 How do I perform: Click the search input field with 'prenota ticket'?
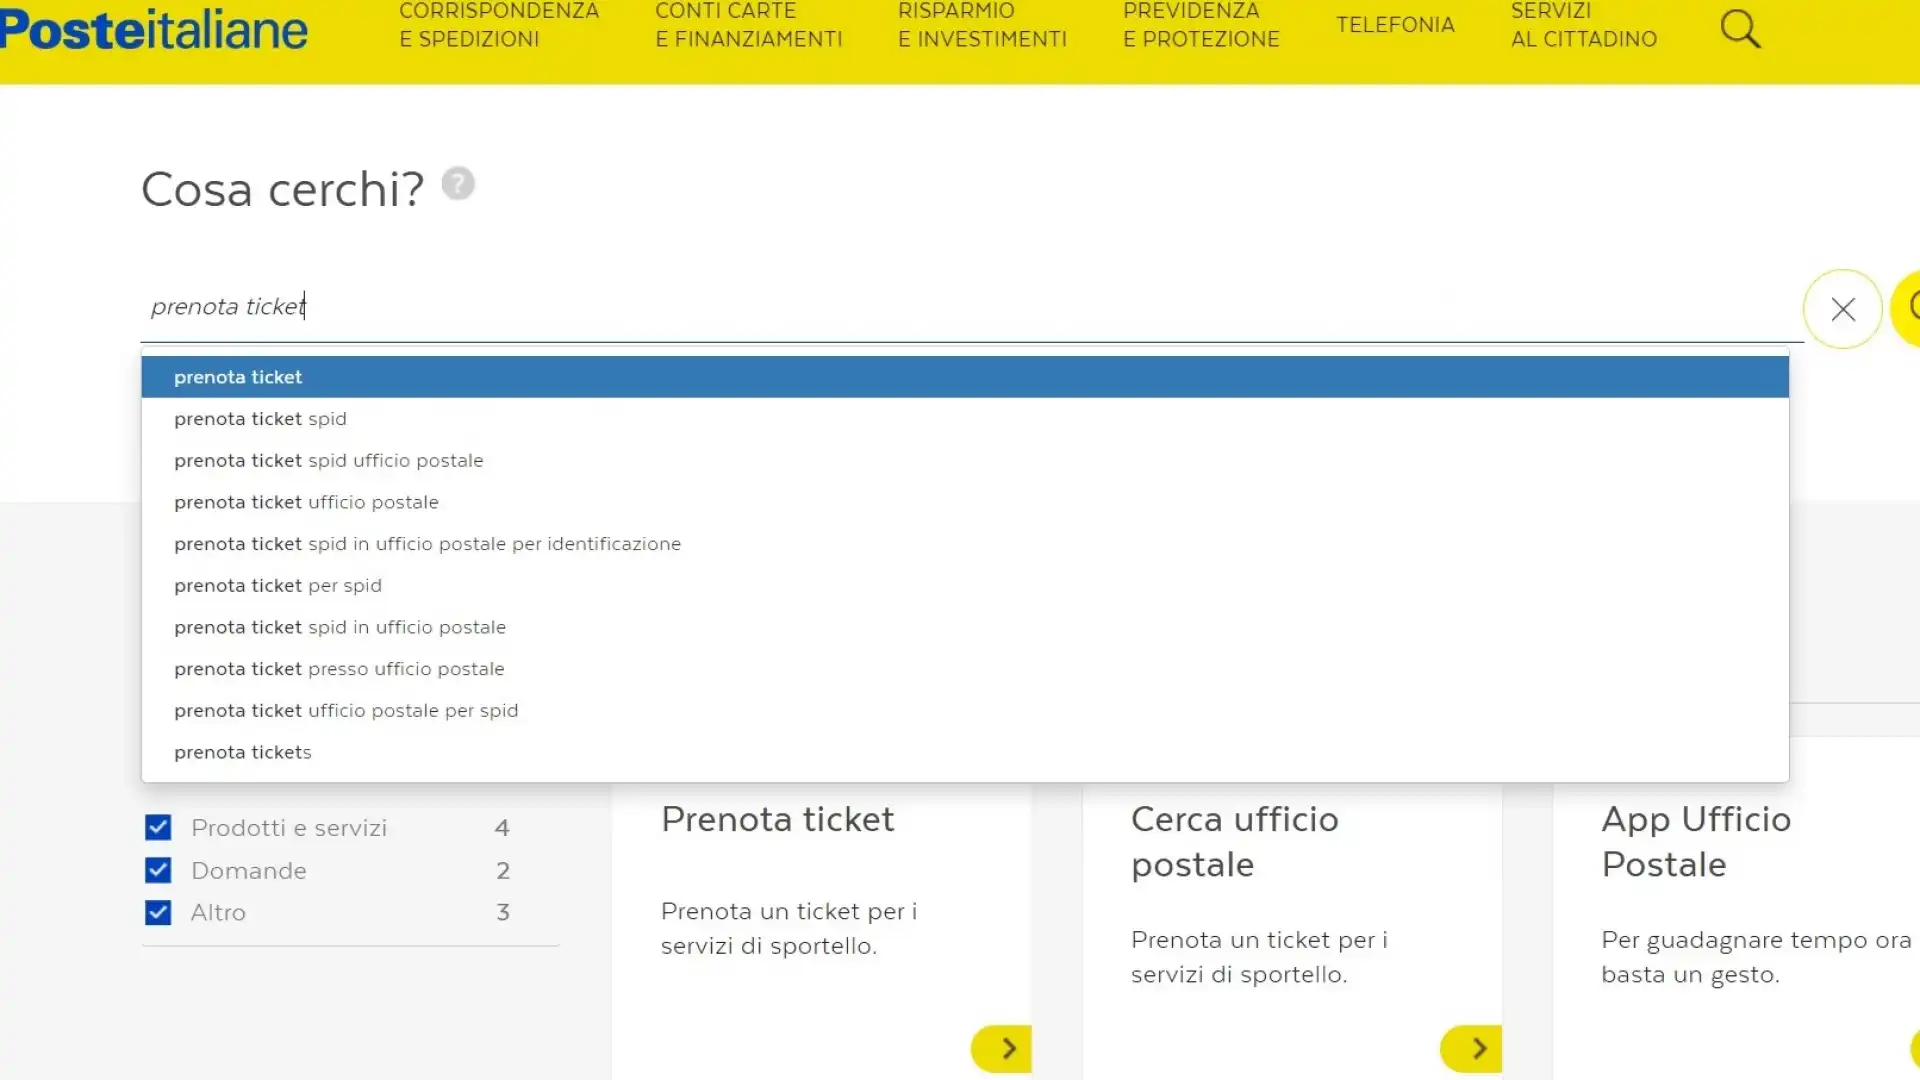click(970, 307)
